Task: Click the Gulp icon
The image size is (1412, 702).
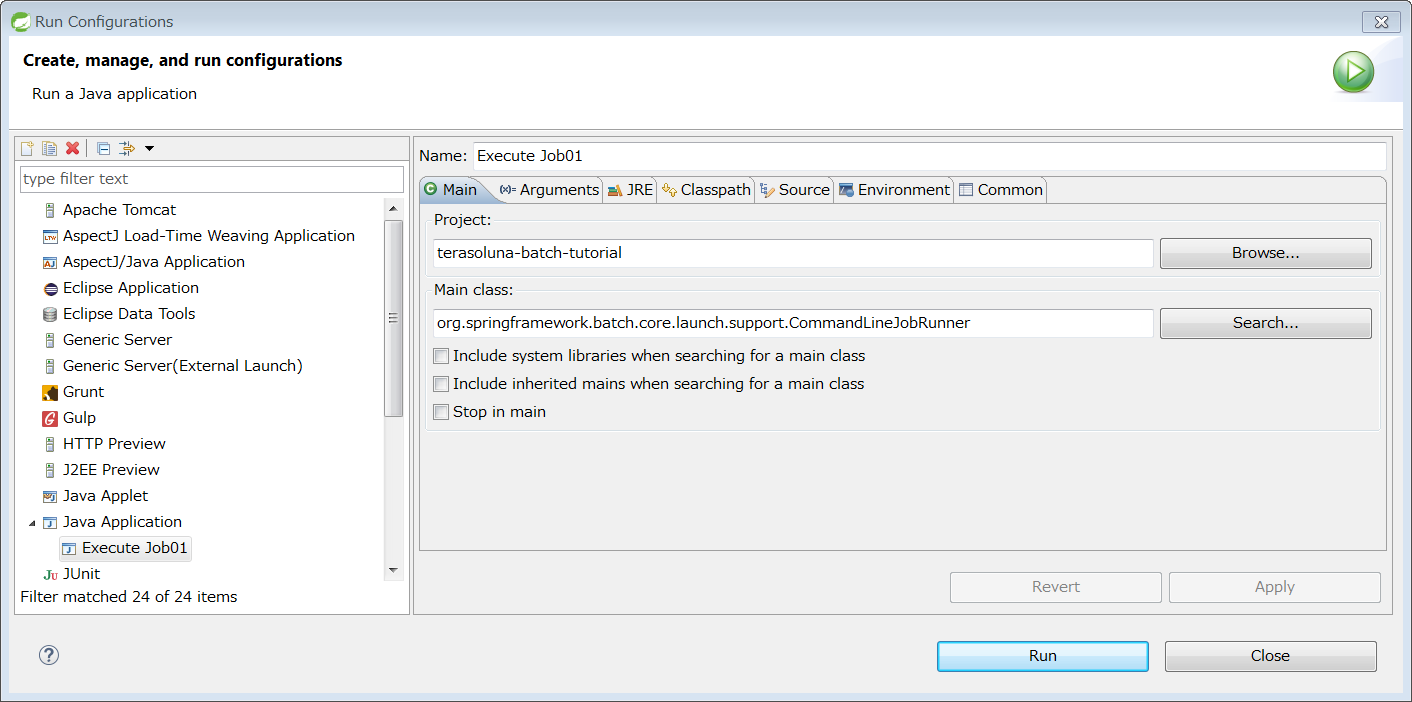Action: pos(50,418)
